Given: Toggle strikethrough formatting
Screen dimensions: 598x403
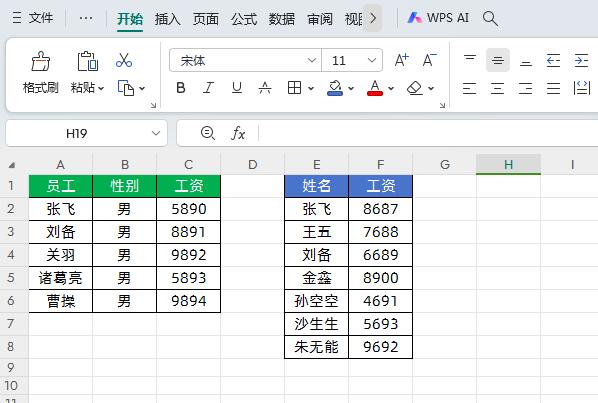Looking at the screenshot, I should 265,88.
